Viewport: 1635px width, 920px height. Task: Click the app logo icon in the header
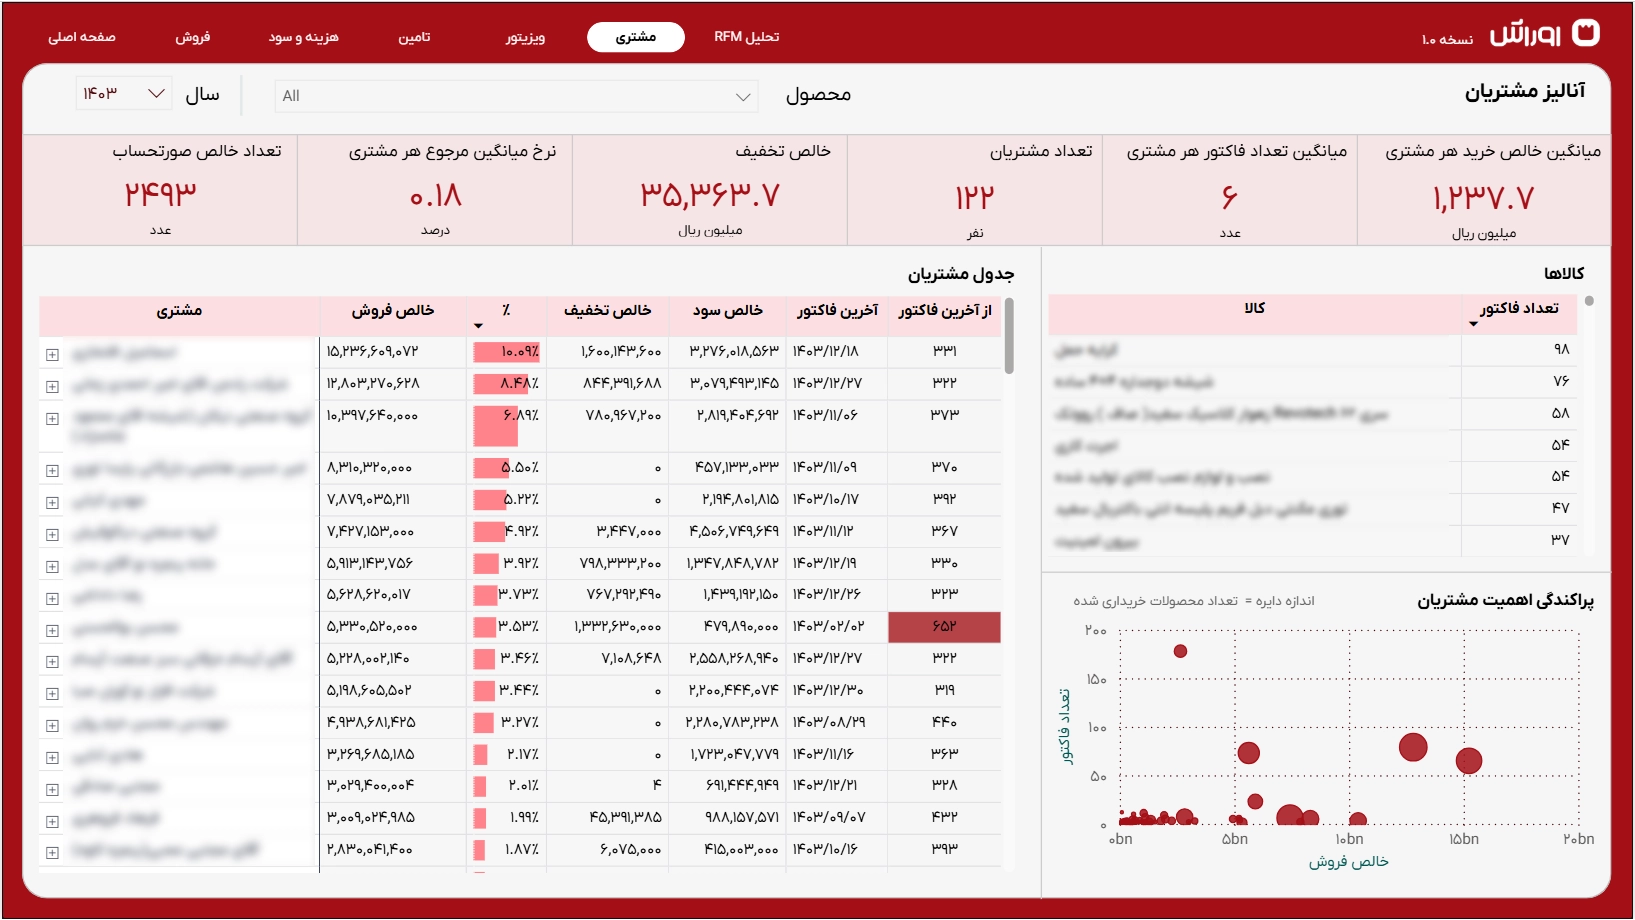[x=1586, y=33]
